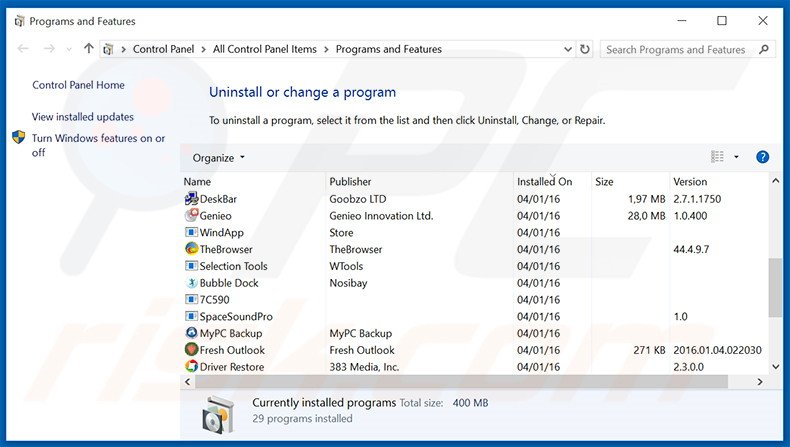Select the DeskBar program name
The width and height of the screenshot is (790, 447).
point(218,199)
